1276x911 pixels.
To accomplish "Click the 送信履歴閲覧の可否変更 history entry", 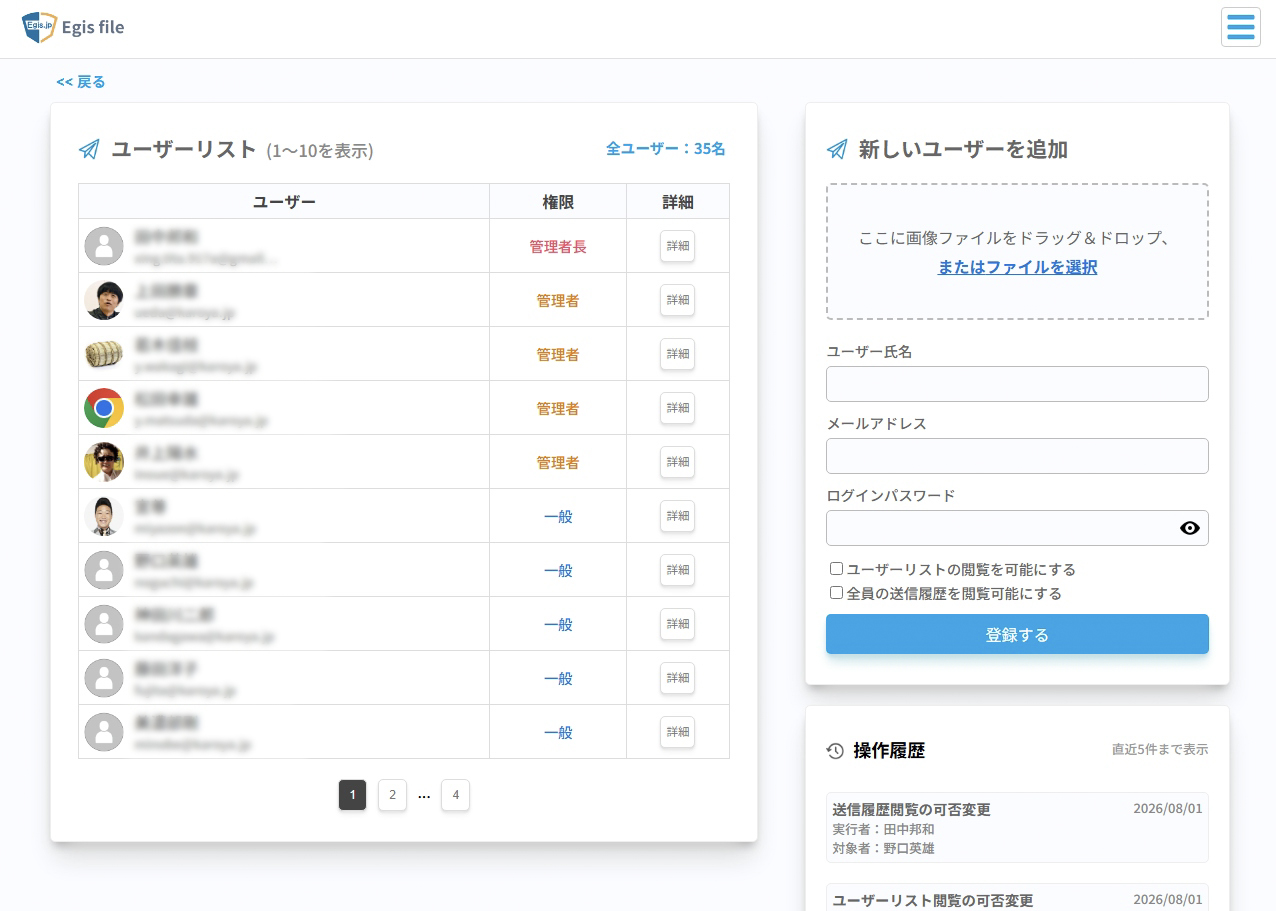I will [x=1017, y=828].
